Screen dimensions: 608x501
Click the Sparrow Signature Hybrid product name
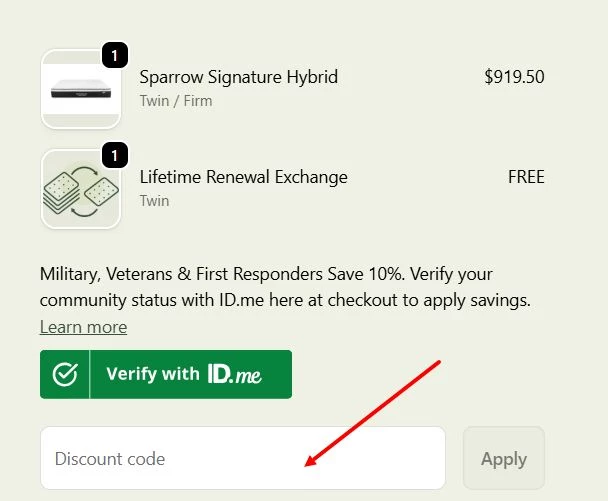pos(238,77)
